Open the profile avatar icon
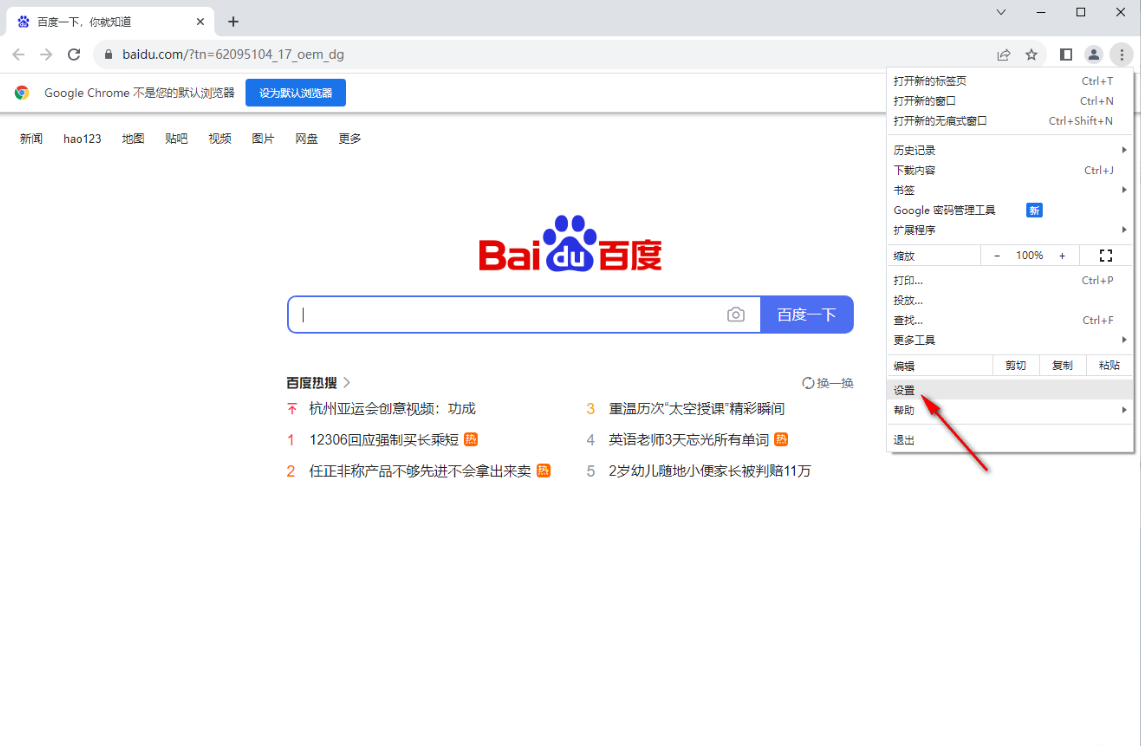The image size is (1141, 746). pos(1094,55)
